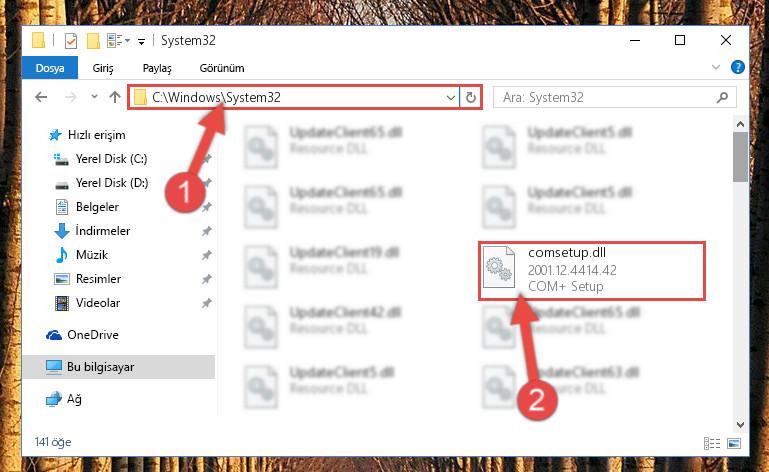Switch to the Görünüm tab
Image resolution: width=769 pixels, height=472 pixels.
(x=222, y=68)
